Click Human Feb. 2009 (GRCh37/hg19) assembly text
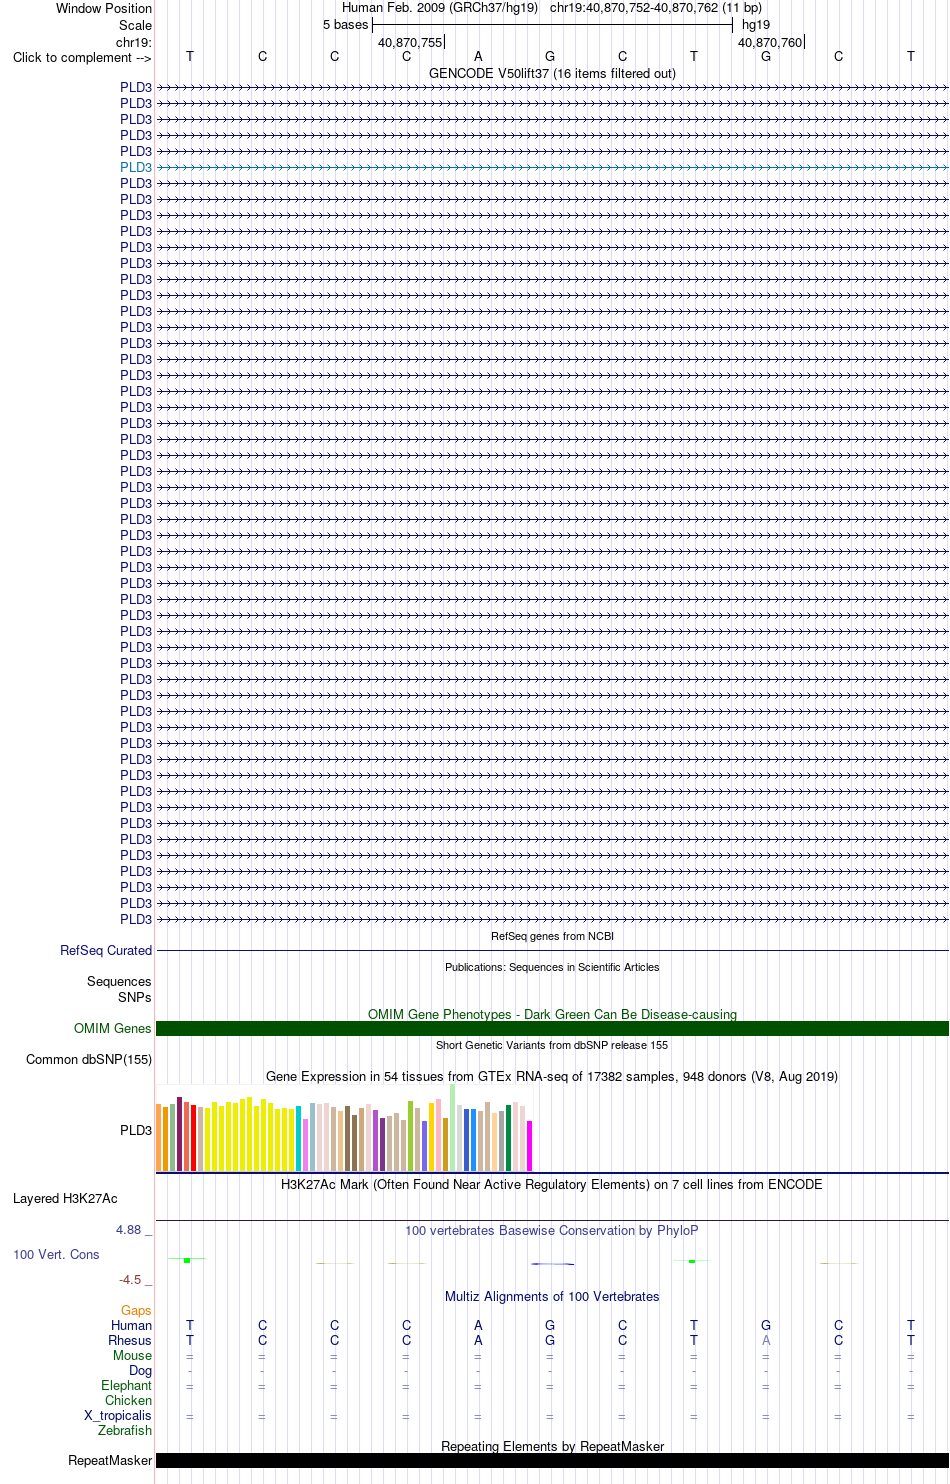This screenshot has height=1484, width=950. [440, 8]
